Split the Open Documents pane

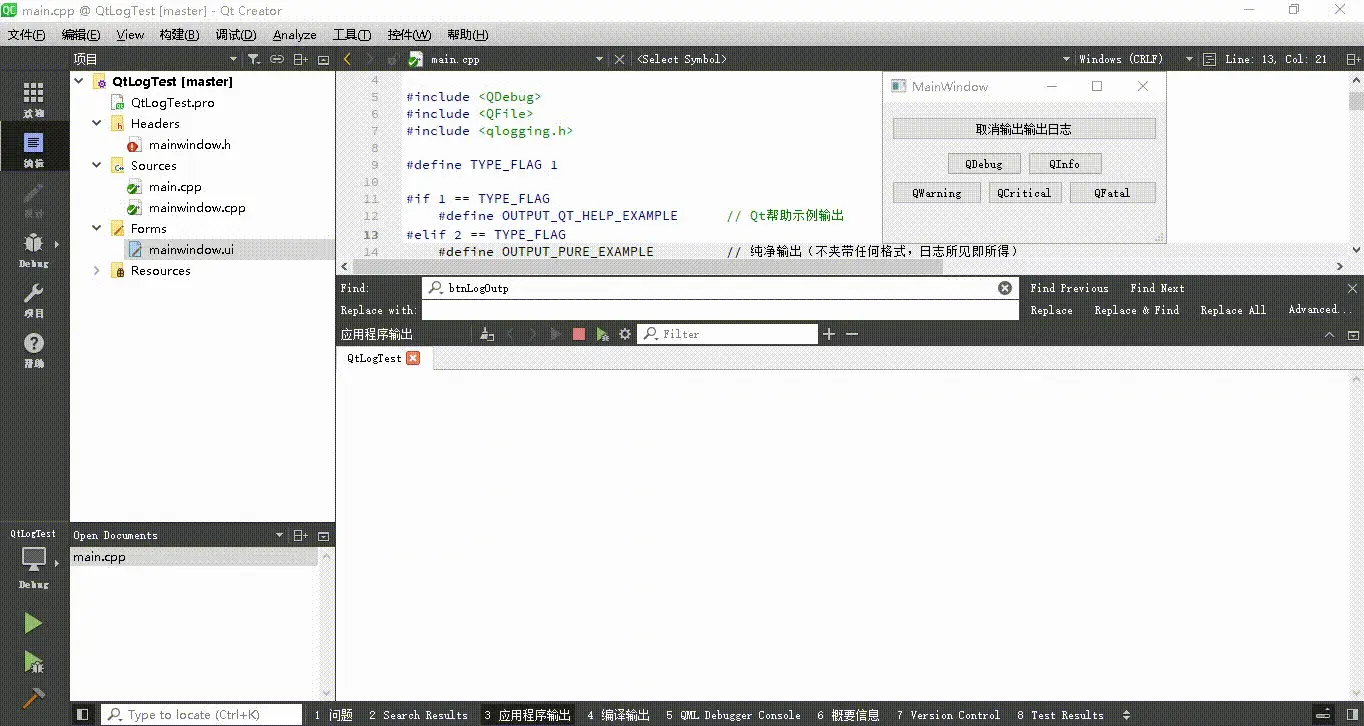click(301, 536)
